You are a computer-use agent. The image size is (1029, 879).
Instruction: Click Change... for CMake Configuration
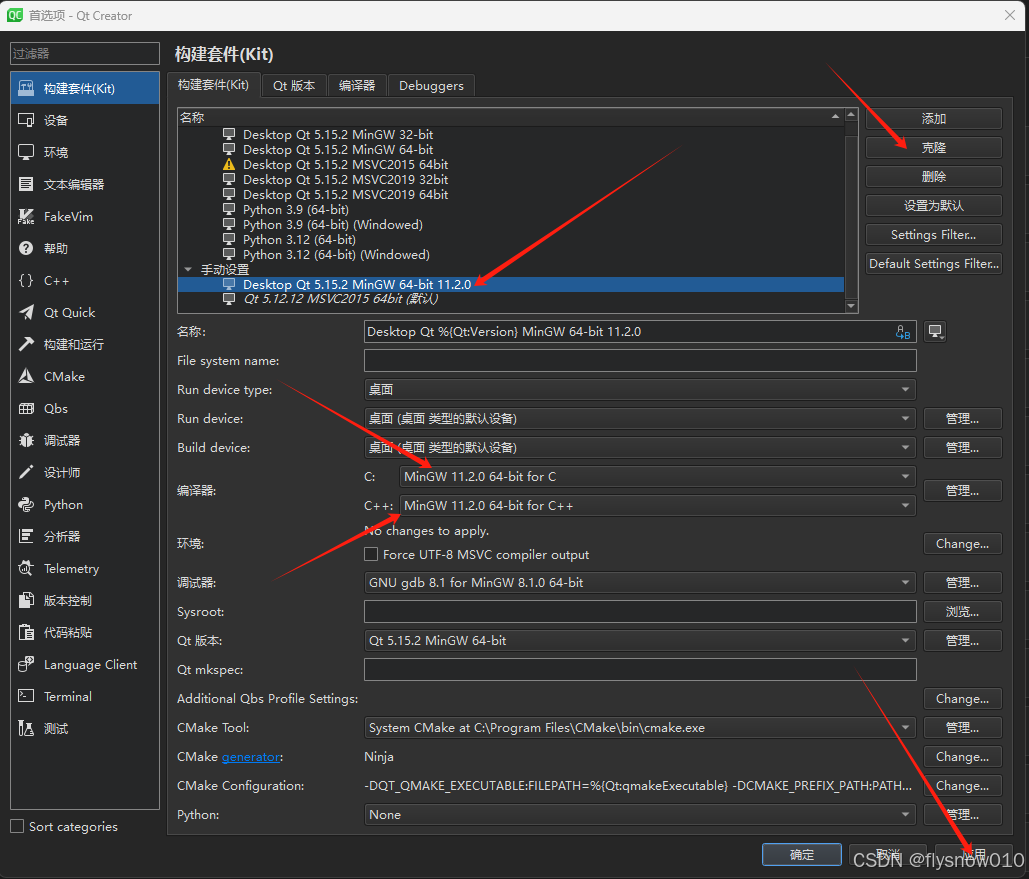(962, 785)
